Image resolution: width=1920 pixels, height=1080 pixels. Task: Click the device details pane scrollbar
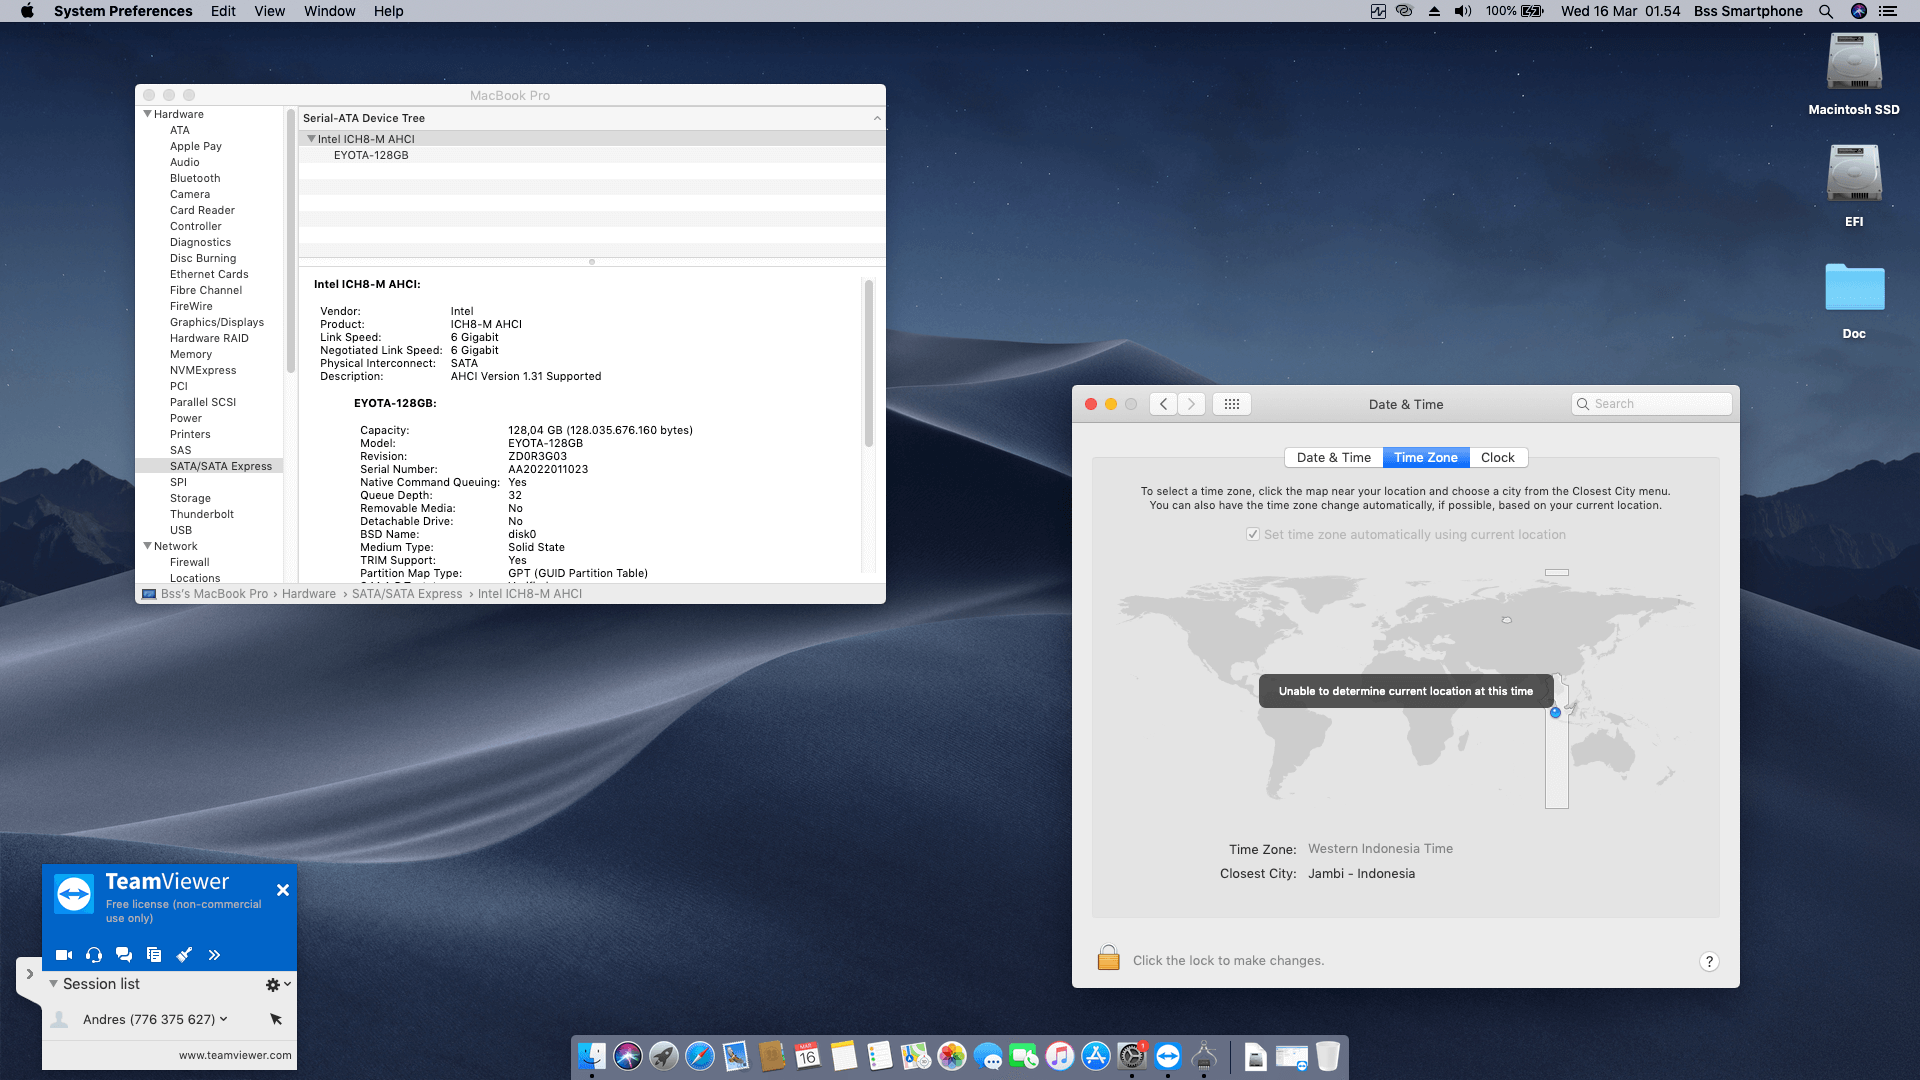868,362
